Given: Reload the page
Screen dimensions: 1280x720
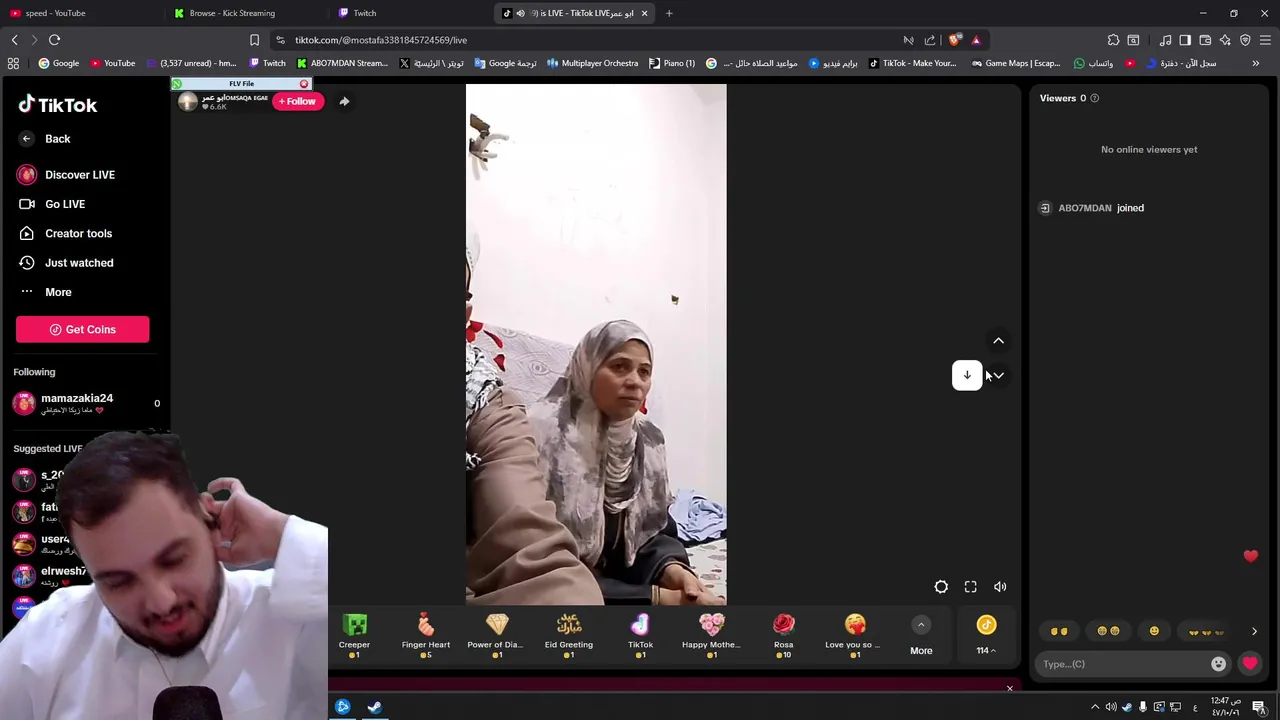Looking at the screenshot, I should [x=54, y=40].
